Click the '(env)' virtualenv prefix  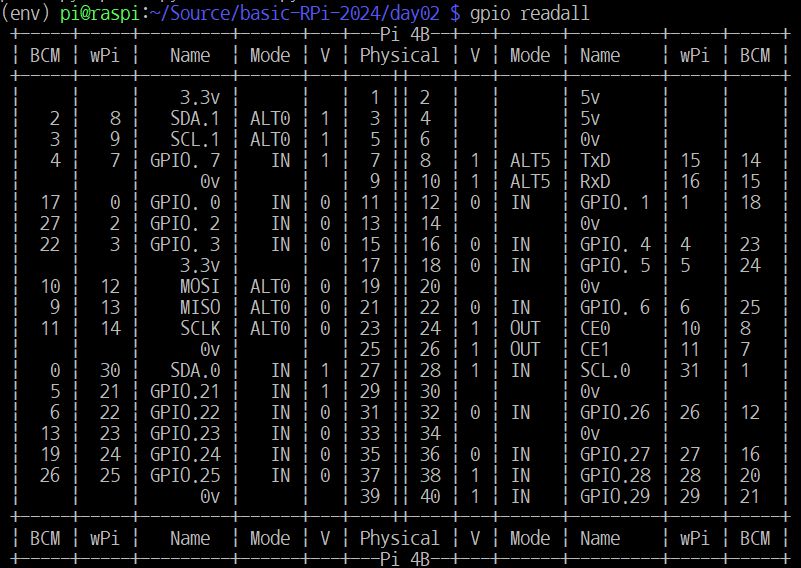25,13
